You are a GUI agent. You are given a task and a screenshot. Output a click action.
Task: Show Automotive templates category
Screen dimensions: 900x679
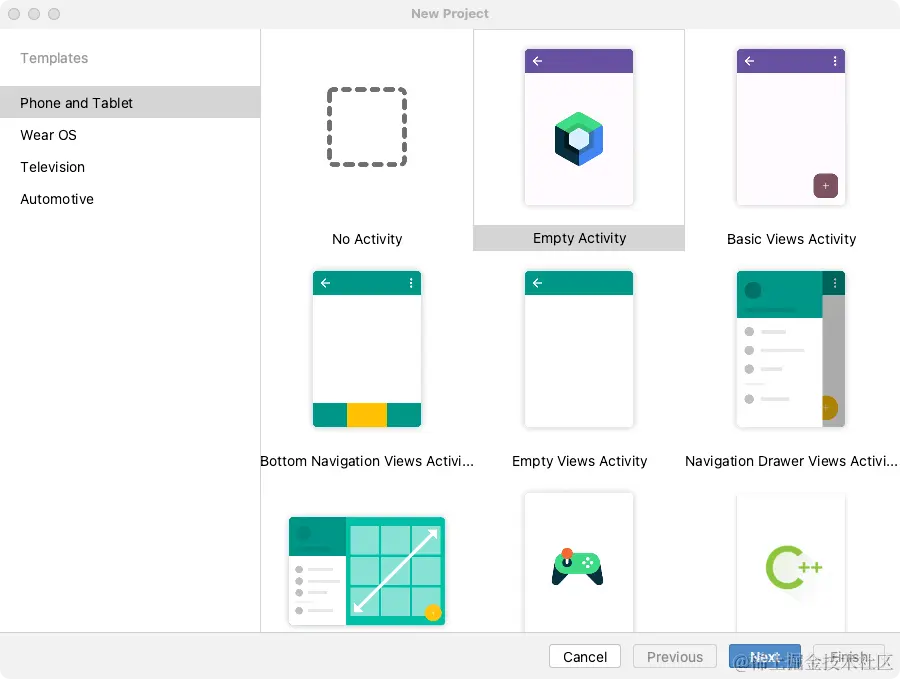tap(130, 199)
